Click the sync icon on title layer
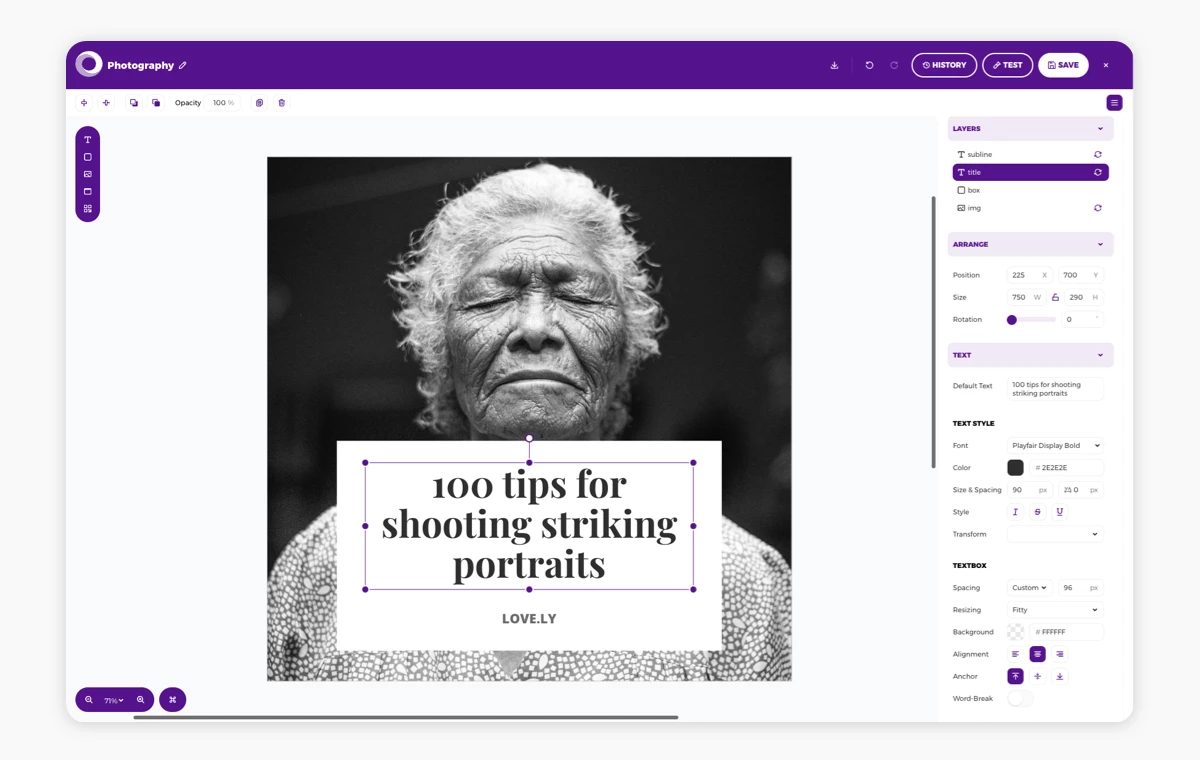 click(x=1097, y=173)
